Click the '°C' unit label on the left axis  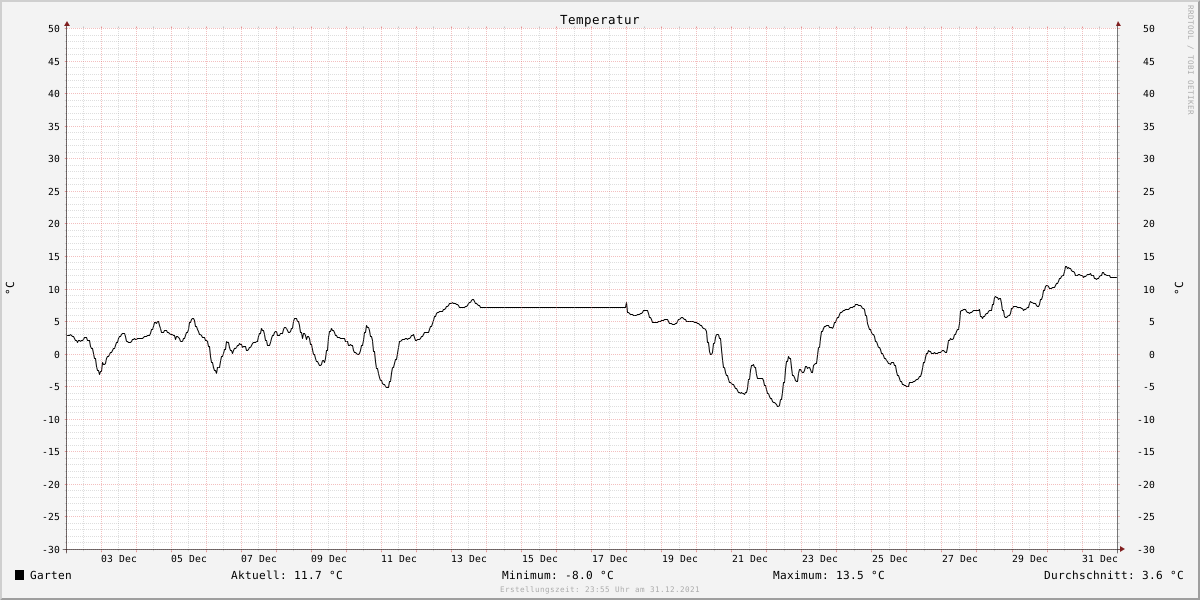coord(10,288)
